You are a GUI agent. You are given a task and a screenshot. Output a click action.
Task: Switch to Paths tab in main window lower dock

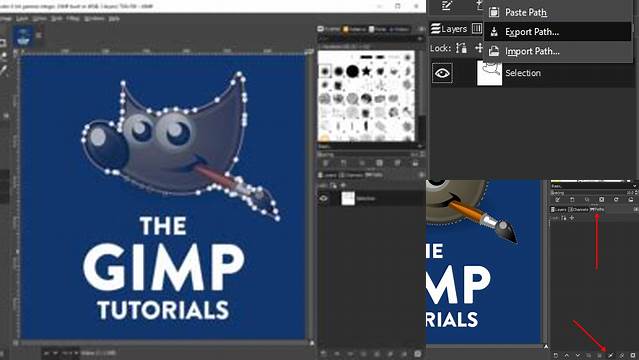tap(374, 175)
